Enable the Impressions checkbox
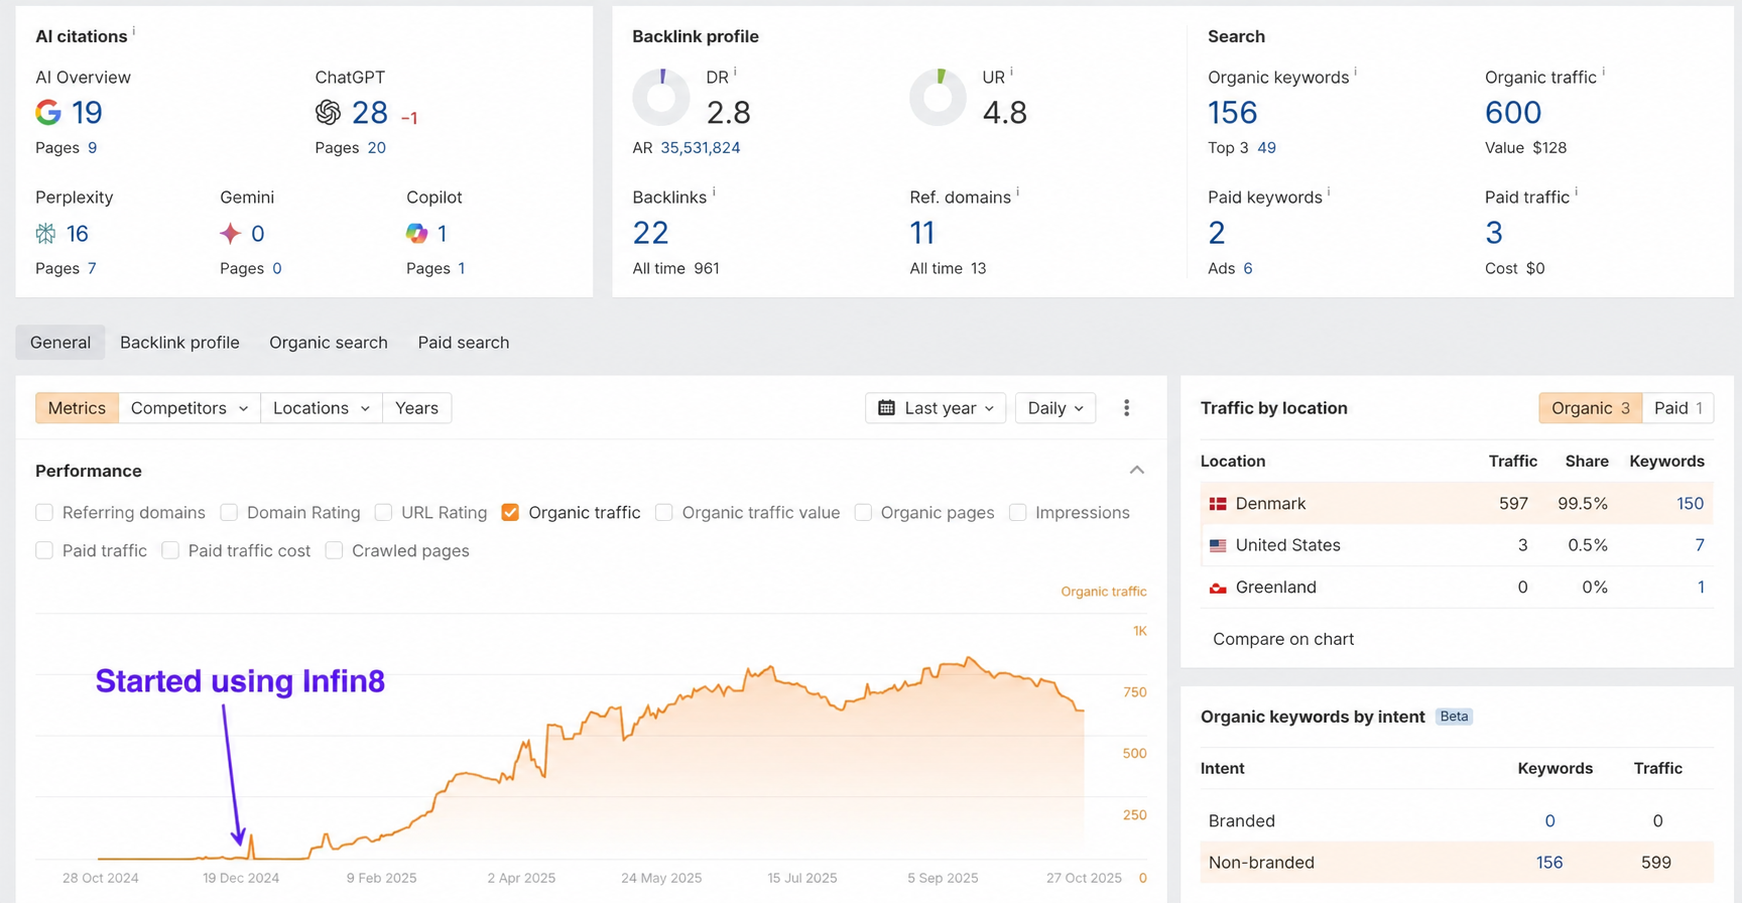The width and height of the screenshot is (1742, 903). click(1018, 512)
